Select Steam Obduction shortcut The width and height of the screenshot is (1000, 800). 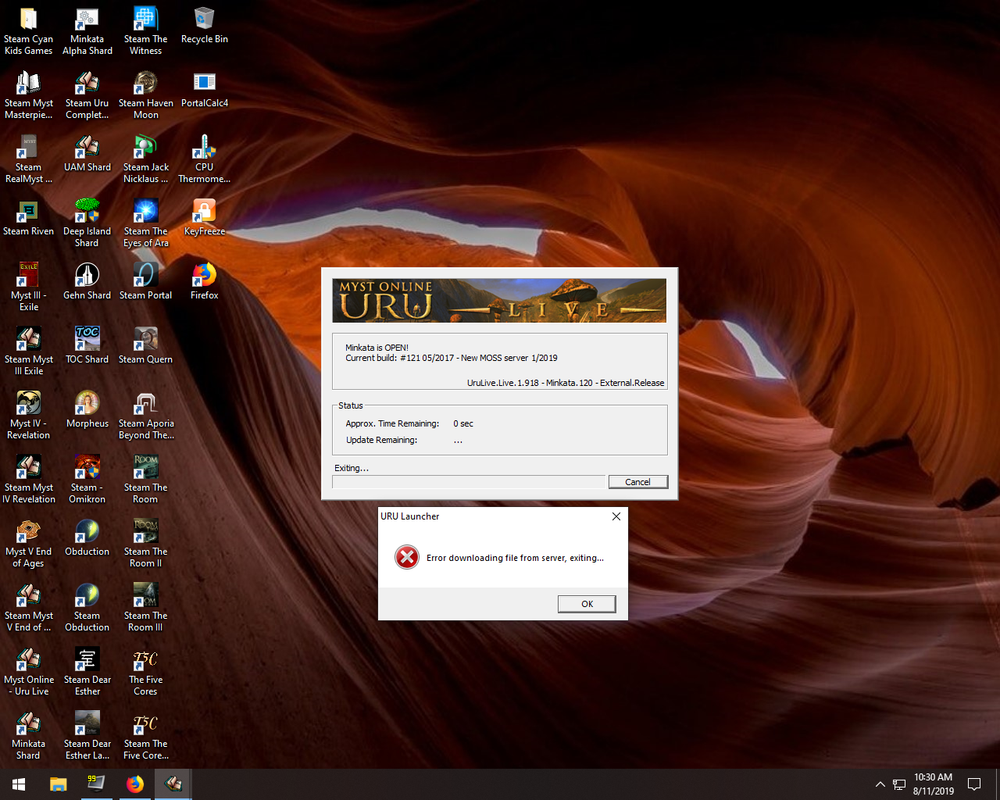tap(87, 608)
